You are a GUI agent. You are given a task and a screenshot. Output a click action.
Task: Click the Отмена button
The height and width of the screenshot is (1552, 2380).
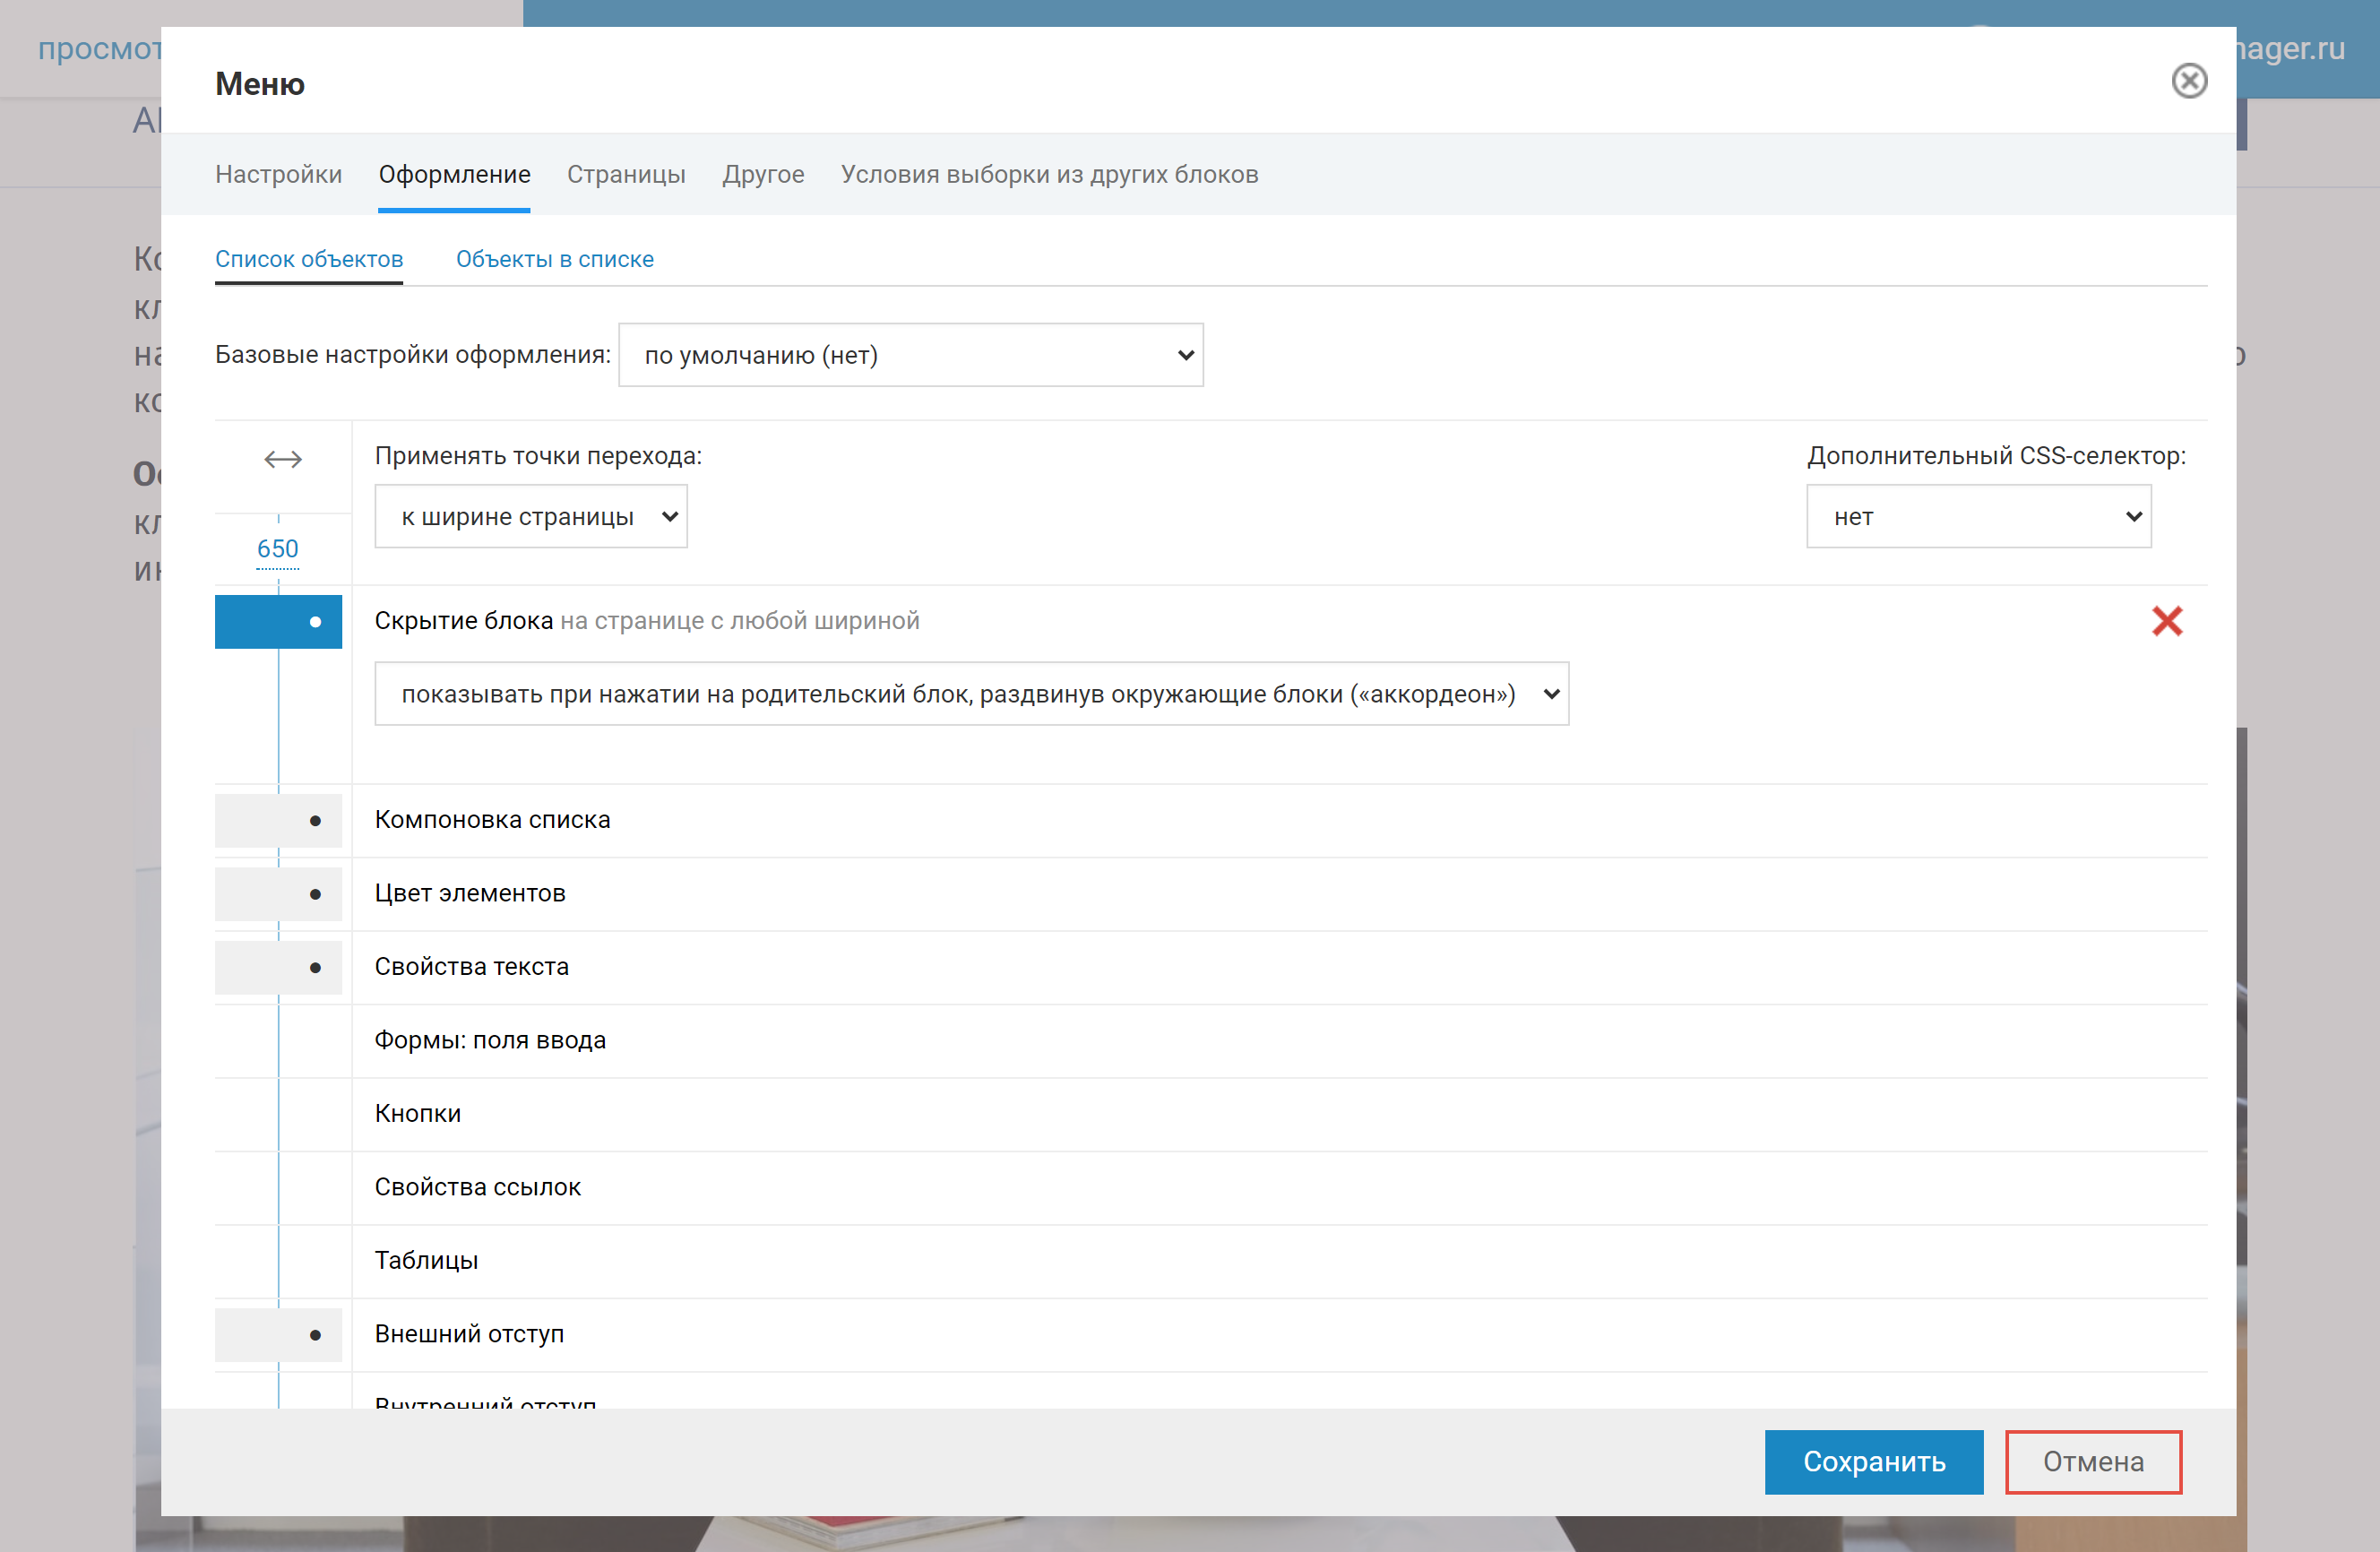[2092, 1462]
